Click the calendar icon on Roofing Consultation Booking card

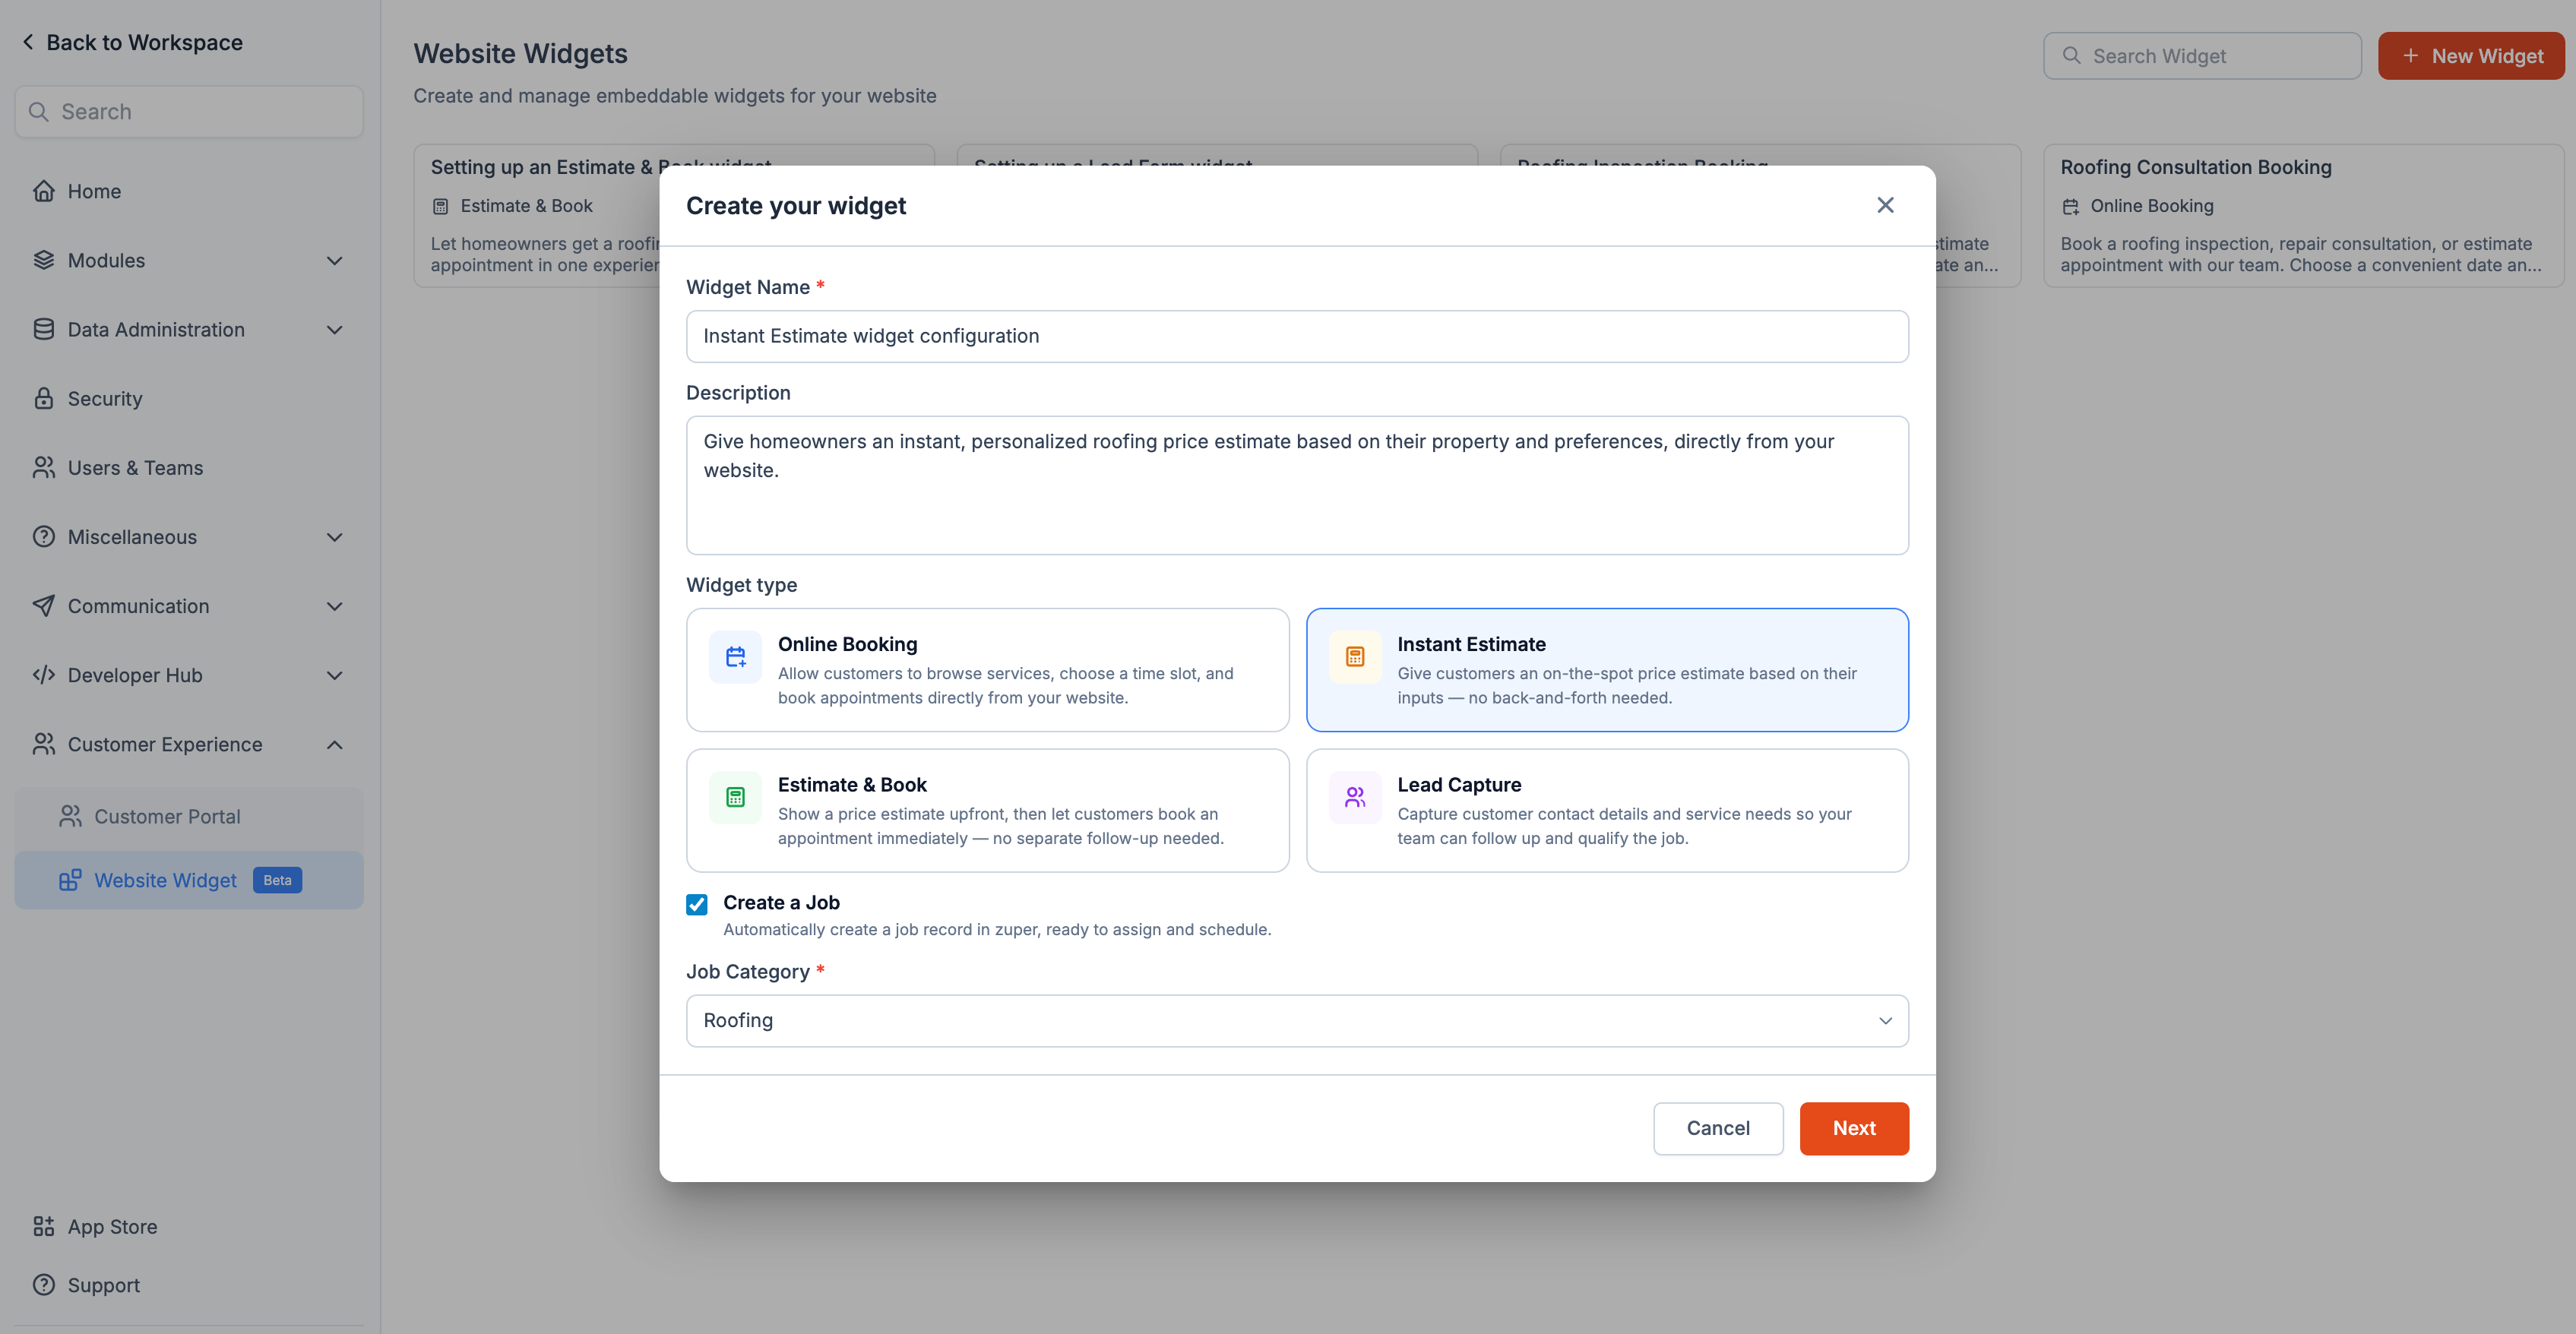2070,207
